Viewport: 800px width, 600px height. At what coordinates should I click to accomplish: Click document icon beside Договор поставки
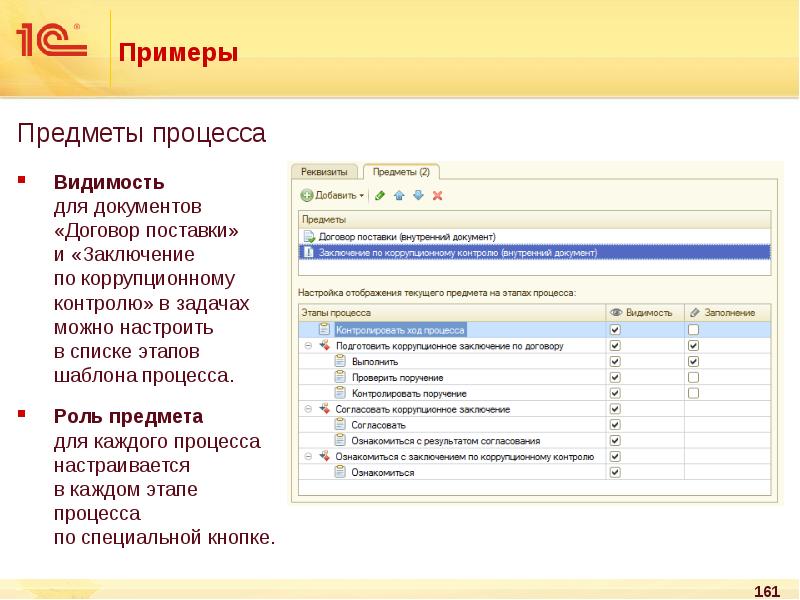(308, 237)
